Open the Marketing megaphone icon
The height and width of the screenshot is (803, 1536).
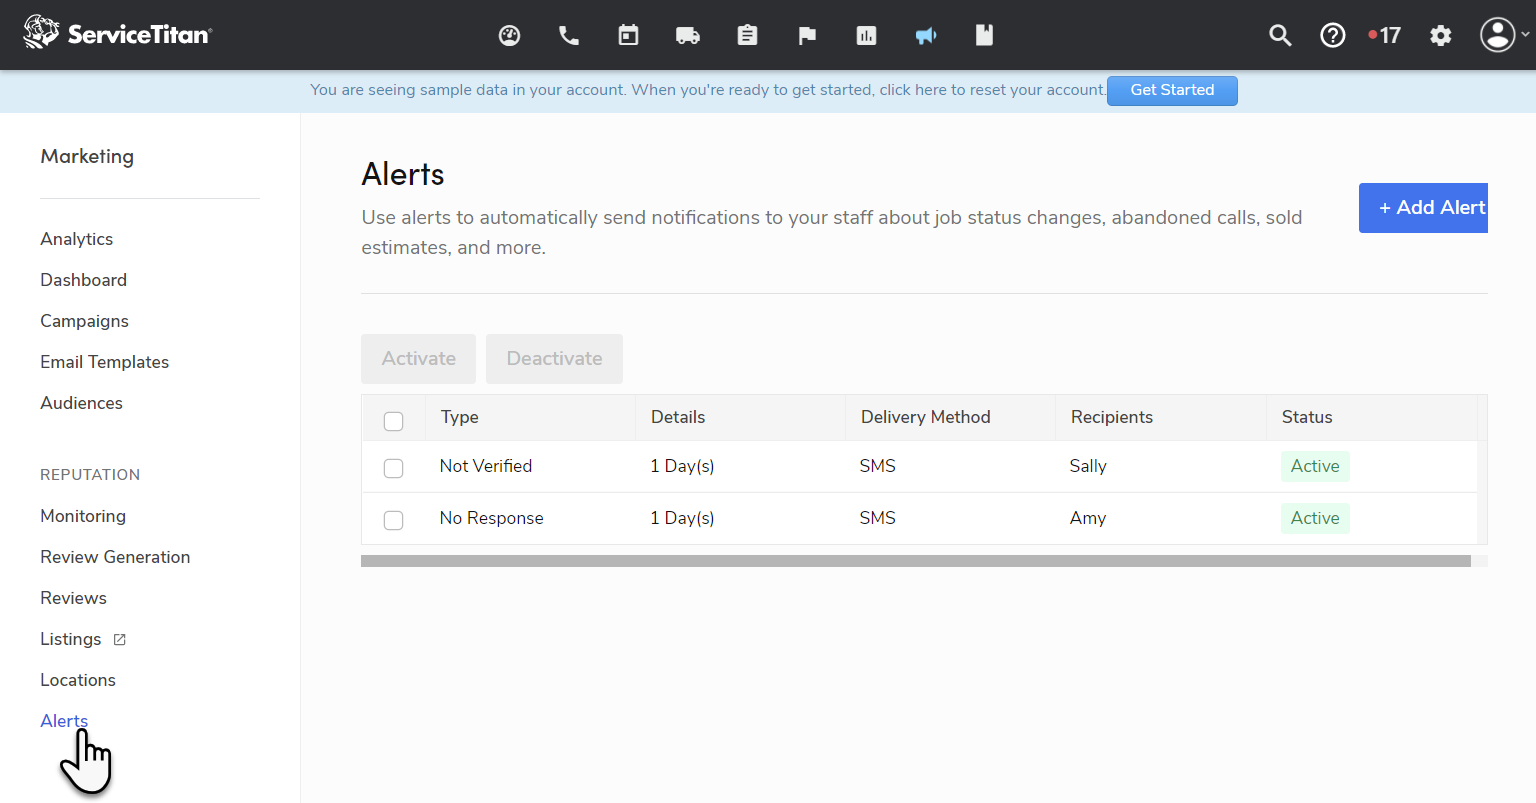(926, 36)
